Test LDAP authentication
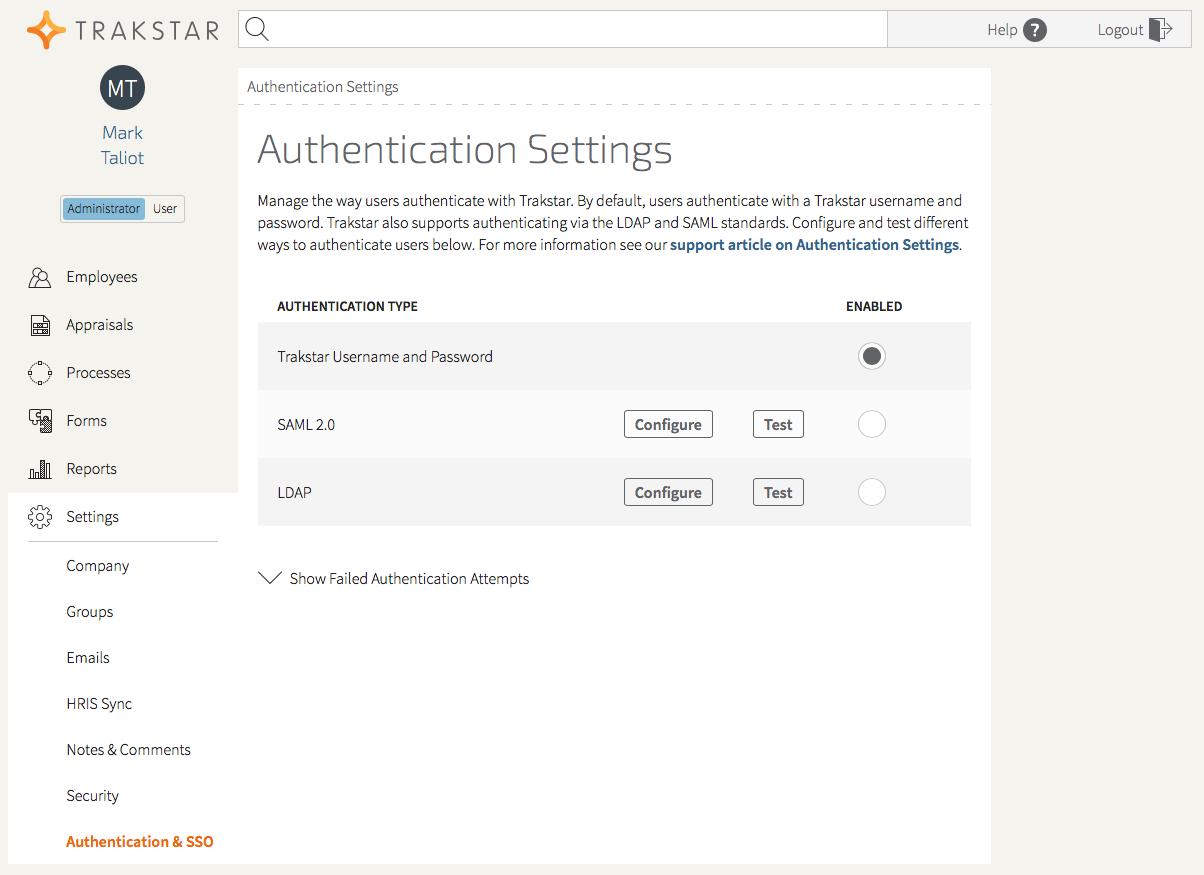 coord(778,492)
